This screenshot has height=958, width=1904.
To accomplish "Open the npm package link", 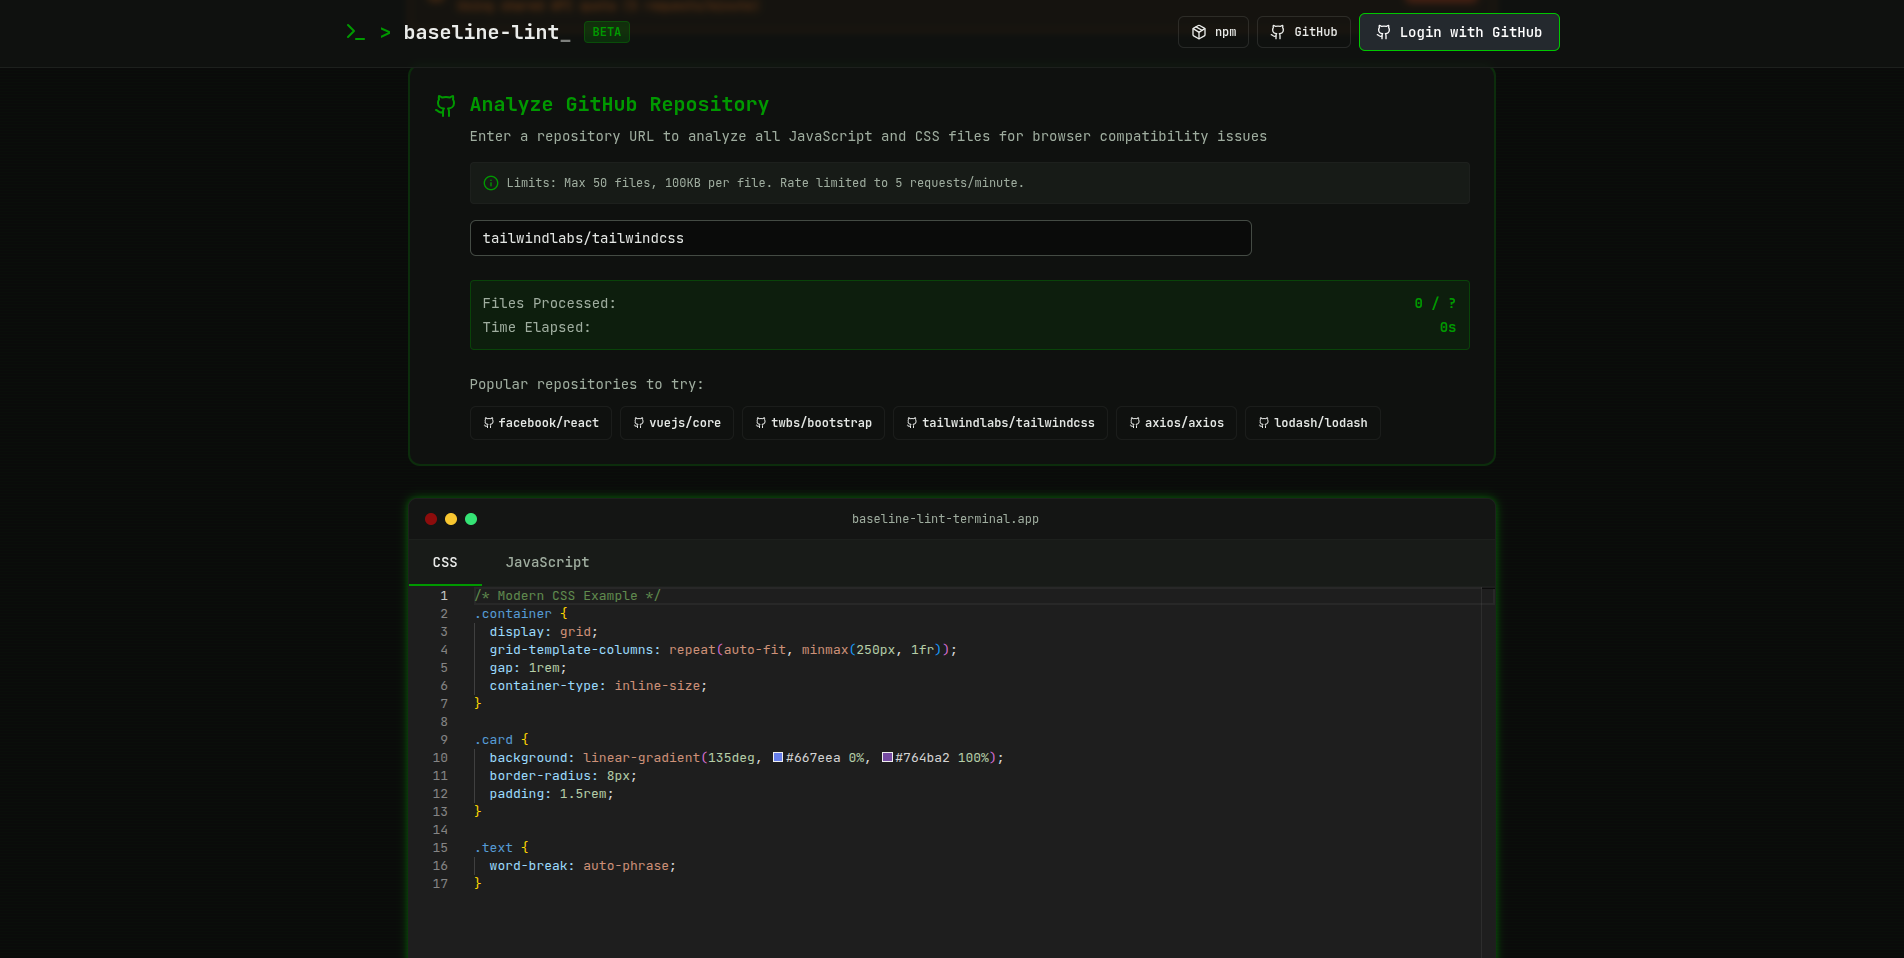I will pos(1213,32).
